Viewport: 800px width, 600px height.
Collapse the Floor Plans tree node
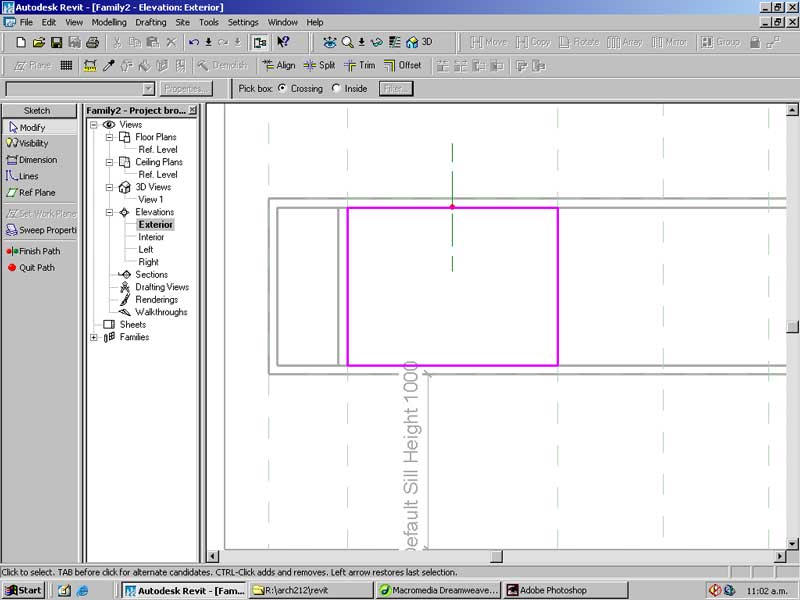click(x=109, y=137)
